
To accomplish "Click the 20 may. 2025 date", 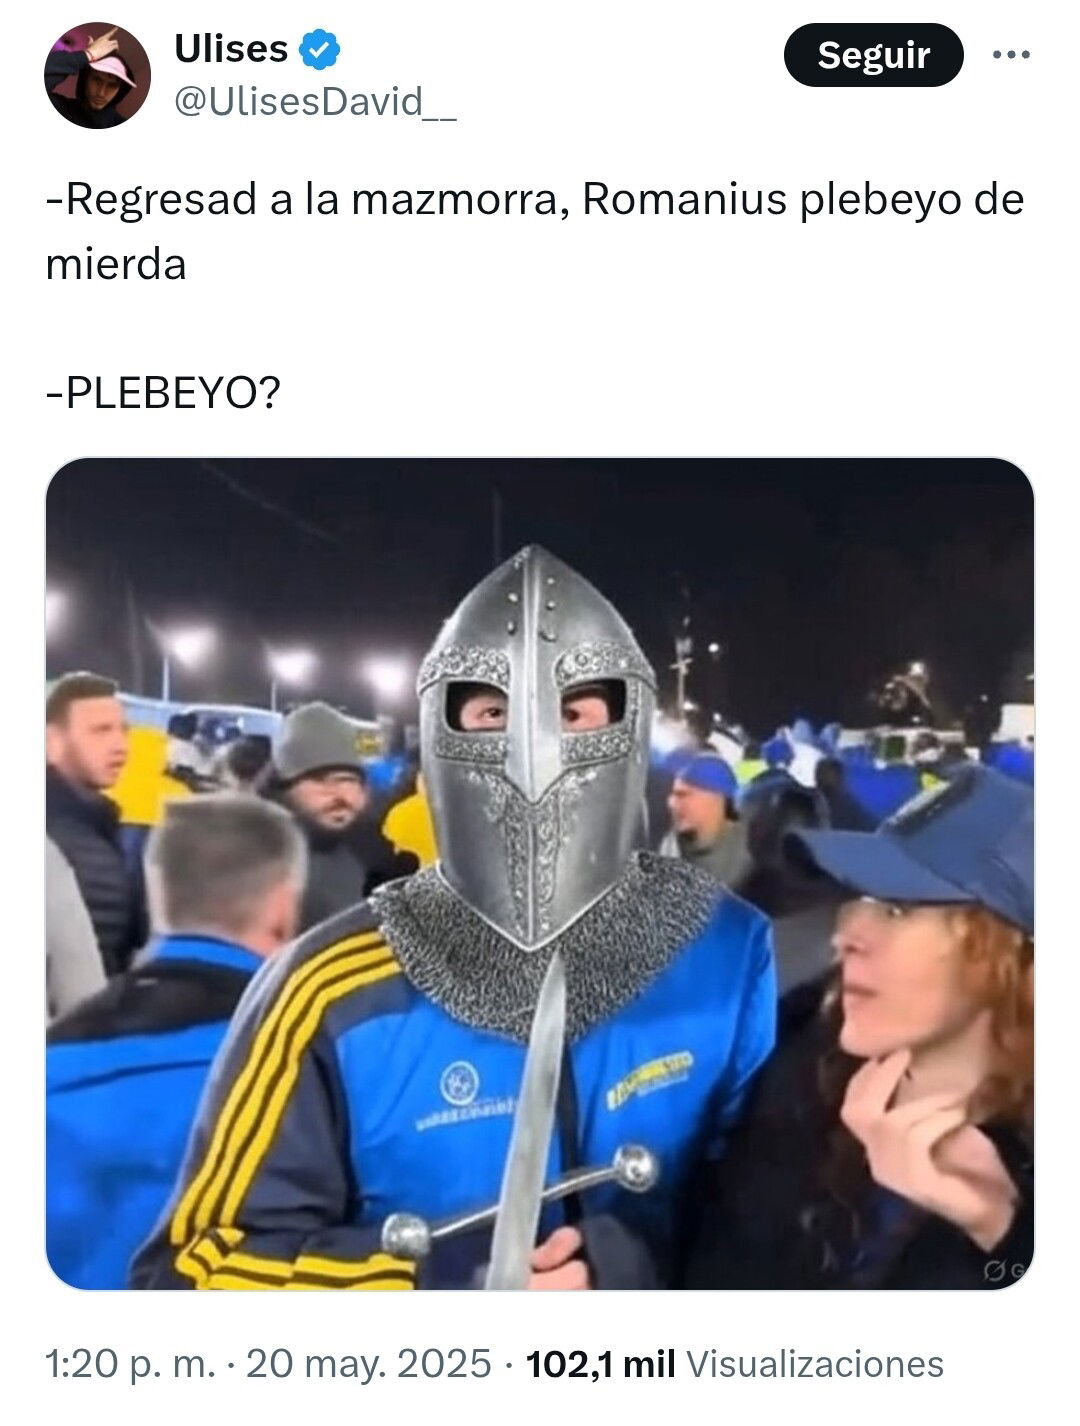I will click(x=369, y=1364).
